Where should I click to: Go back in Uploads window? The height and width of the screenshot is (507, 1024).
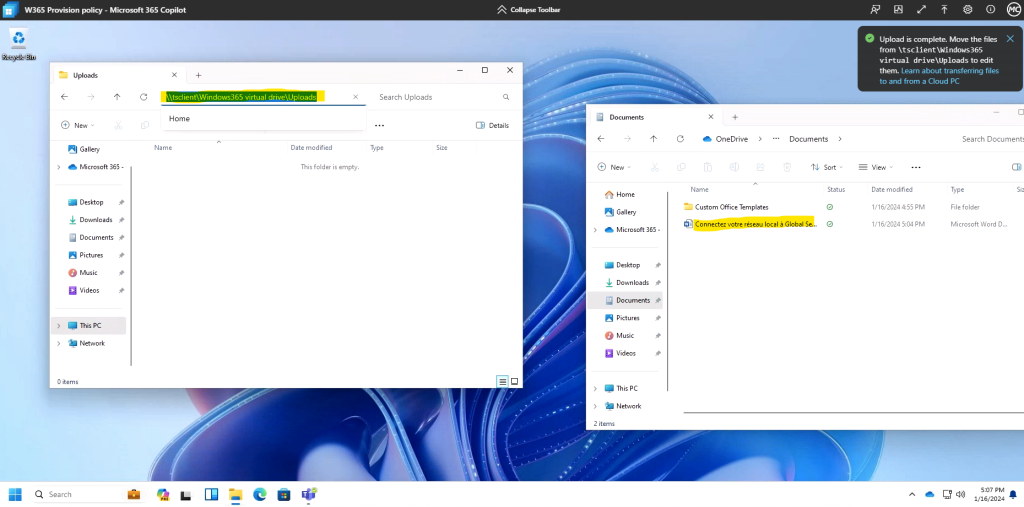pyautogui.click(x=64, y=97)
